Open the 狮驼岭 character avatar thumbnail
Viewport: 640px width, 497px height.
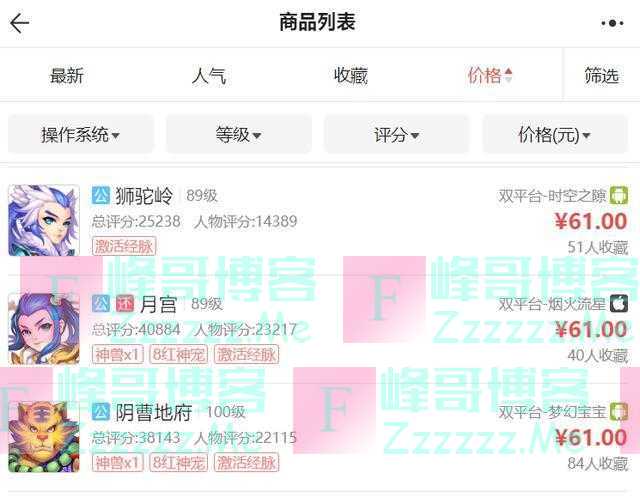(x=44, y=220)
